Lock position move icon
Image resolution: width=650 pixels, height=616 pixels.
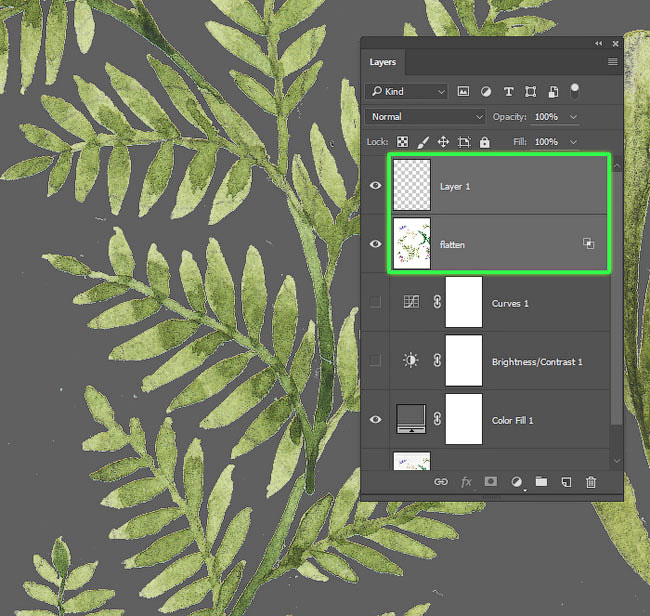(443, 142)
